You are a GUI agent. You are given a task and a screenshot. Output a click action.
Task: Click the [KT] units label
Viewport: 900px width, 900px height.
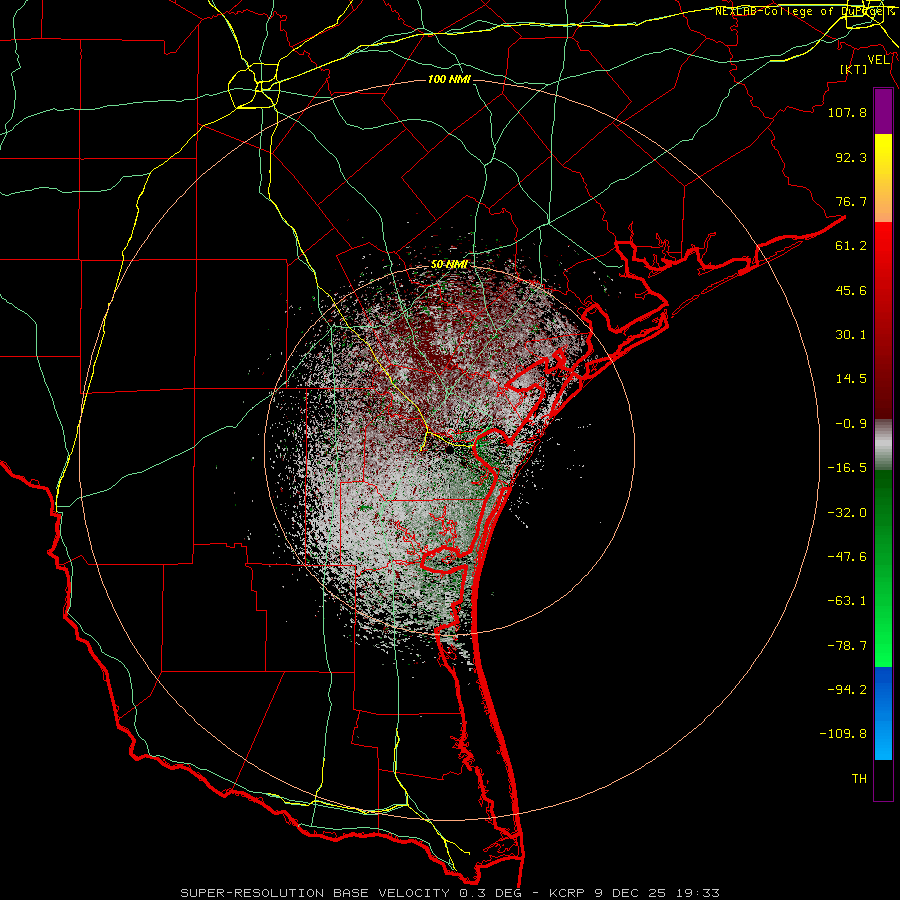853,69
